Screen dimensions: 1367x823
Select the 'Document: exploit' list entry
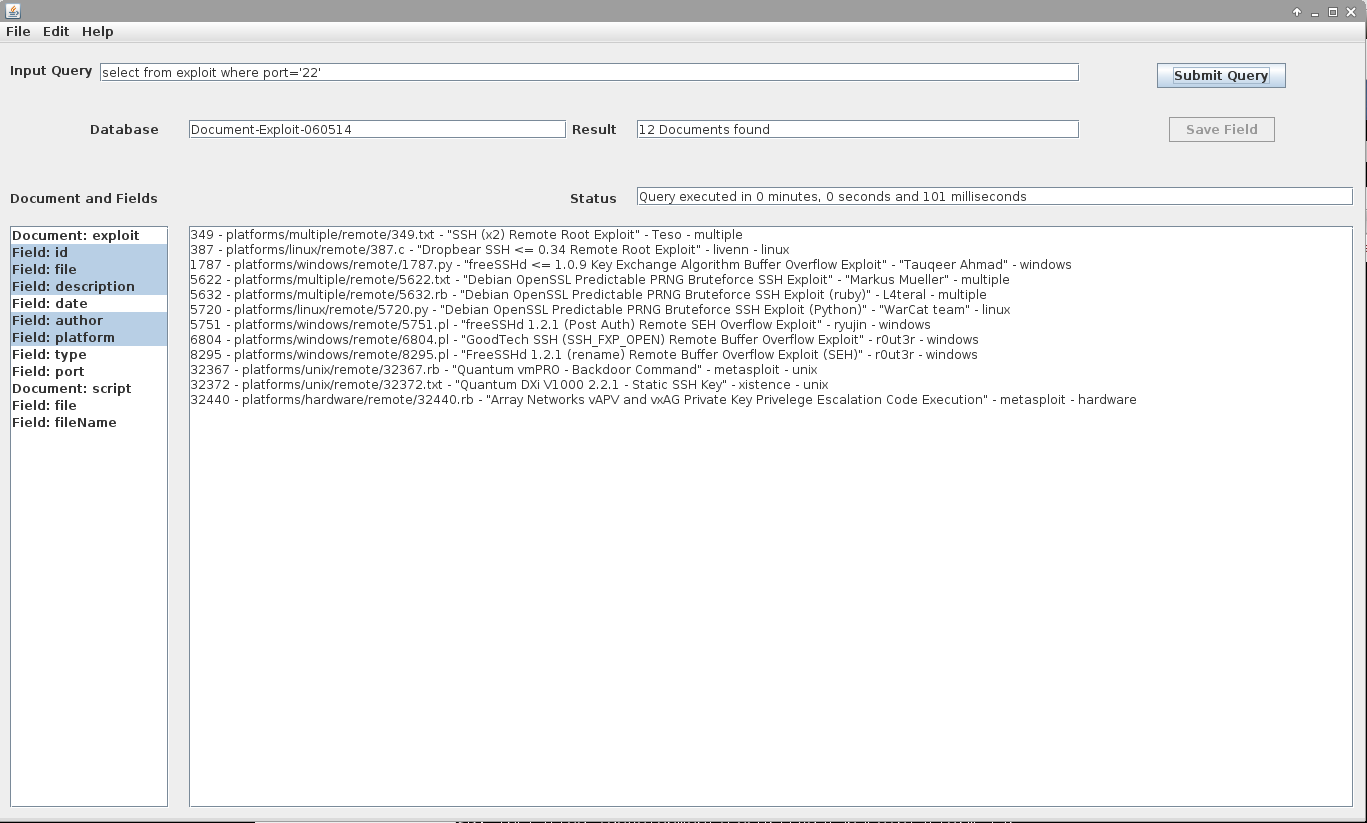pyautogui.click(x=89, y=235)
